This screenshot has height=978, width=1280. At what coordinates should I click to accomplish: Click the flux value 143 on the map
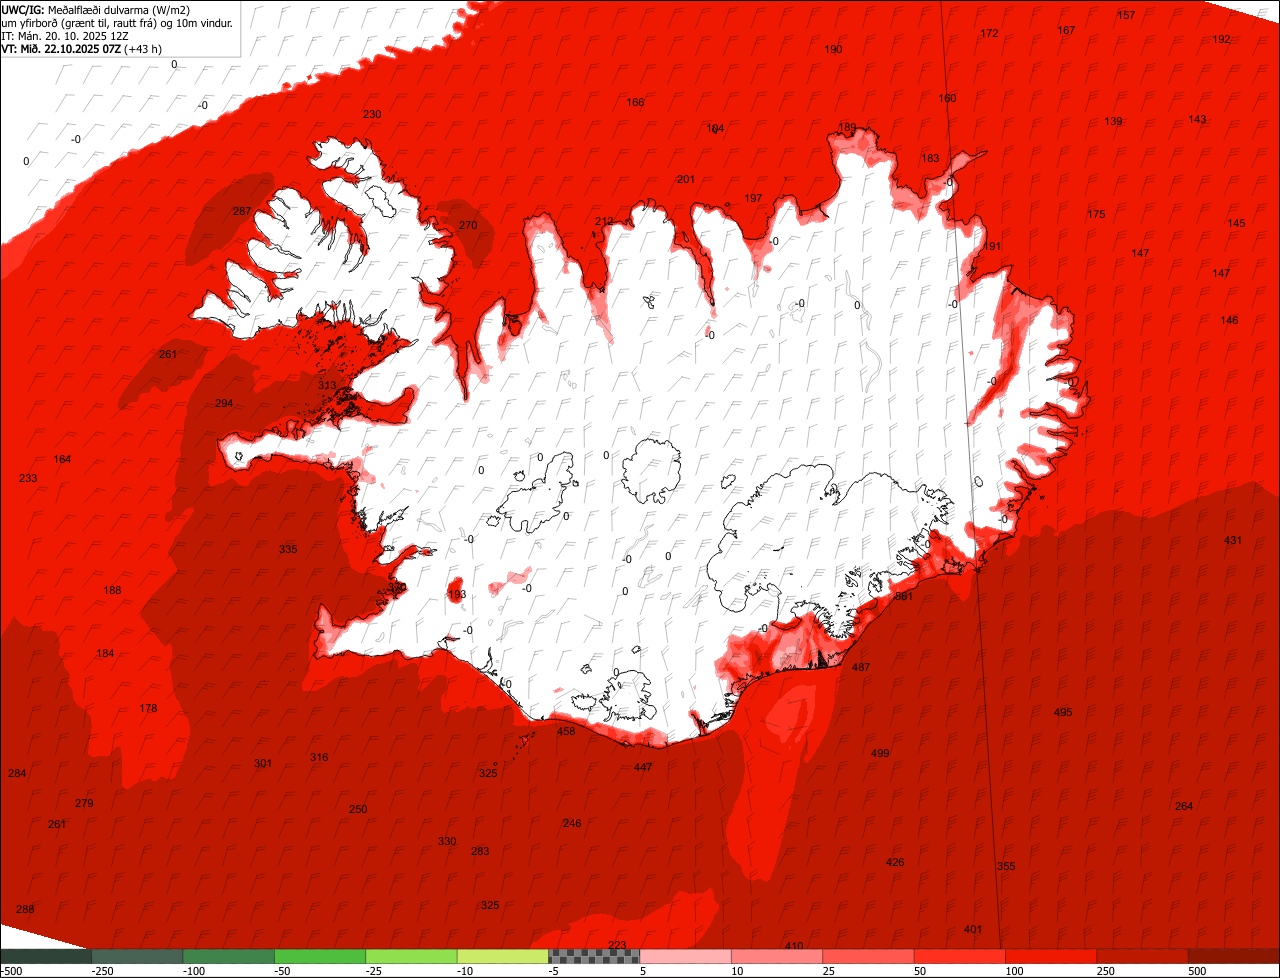pyautogui.click(x=1197, y=119)
